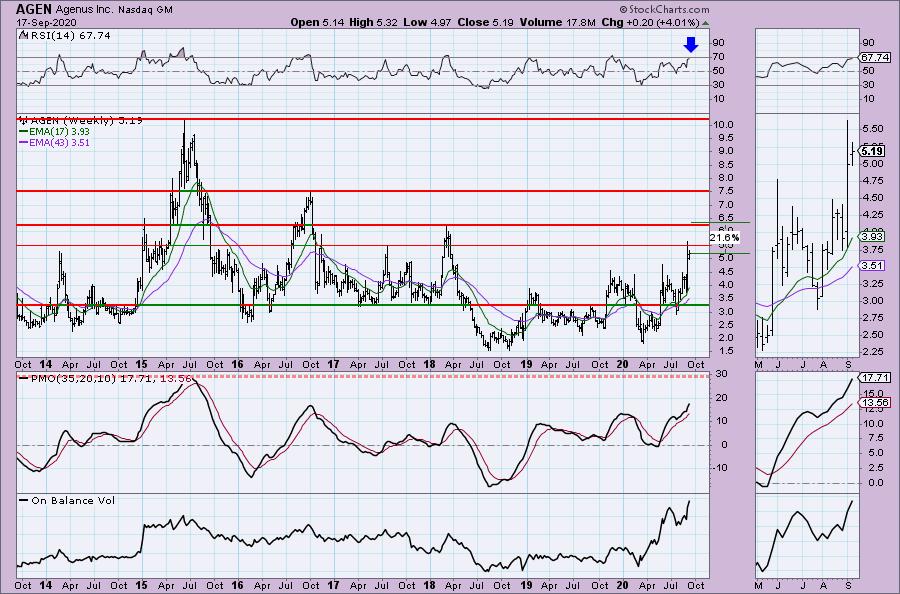This screenshot has height=594, width=900.
Task: Click the 21.6% annotation label
Action: click(x=724, y=238)
